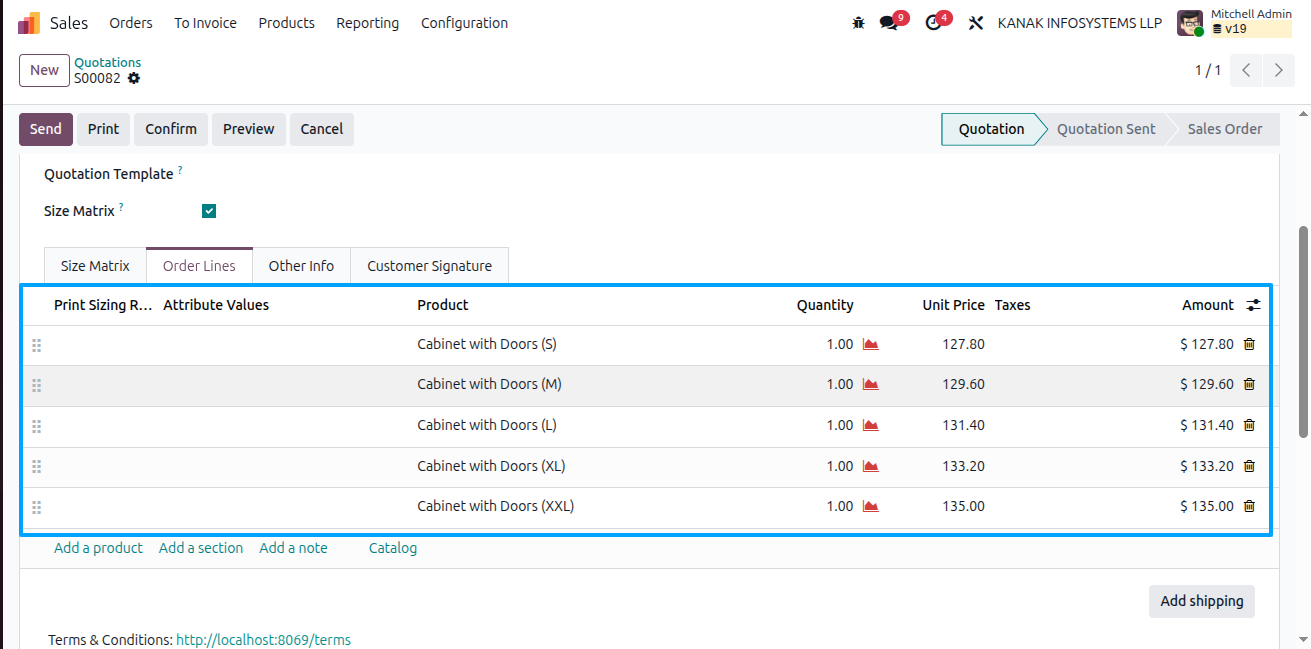This screenshot has height=649, width=1311.
Task: Grab the drag handle of Cabinet (L) row
Action: tap(37, 426)
